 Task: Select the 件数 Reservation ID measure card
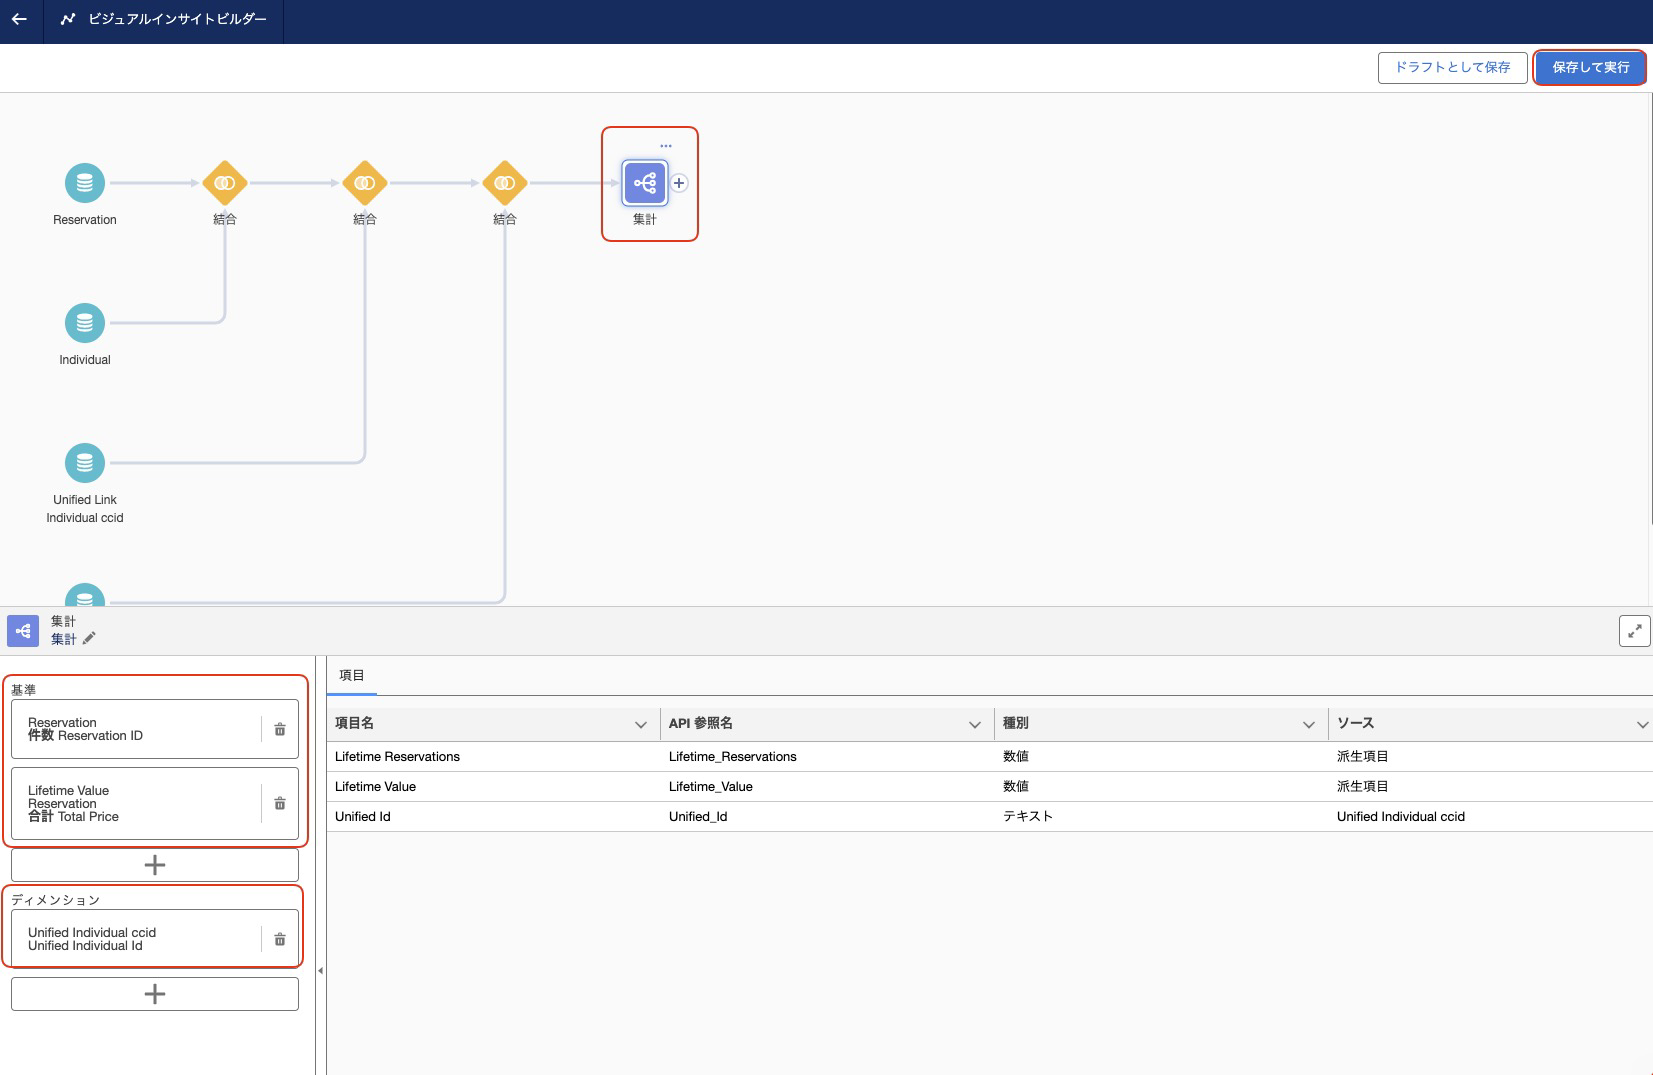click(155, 729)
